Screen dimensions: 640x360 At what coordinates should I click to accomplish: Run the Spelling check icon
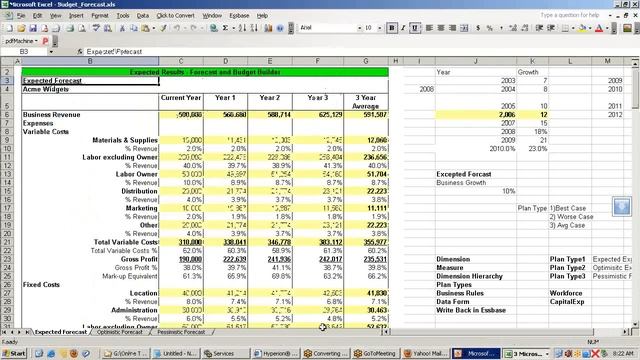(x=96, y=28)
